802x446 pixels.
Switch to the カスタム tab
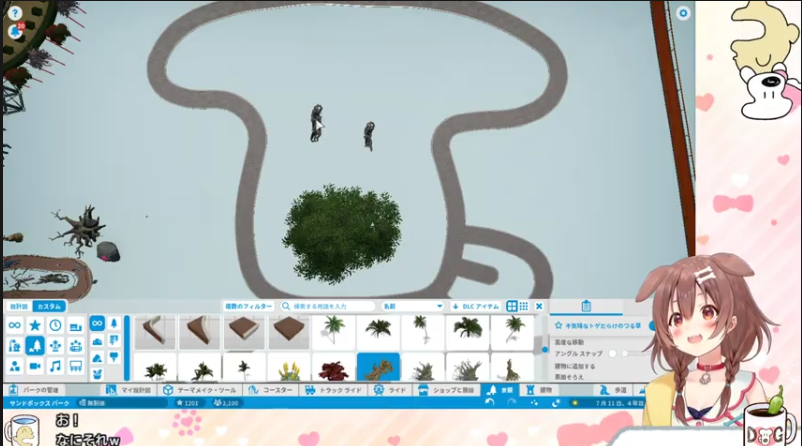pos(49,306)
